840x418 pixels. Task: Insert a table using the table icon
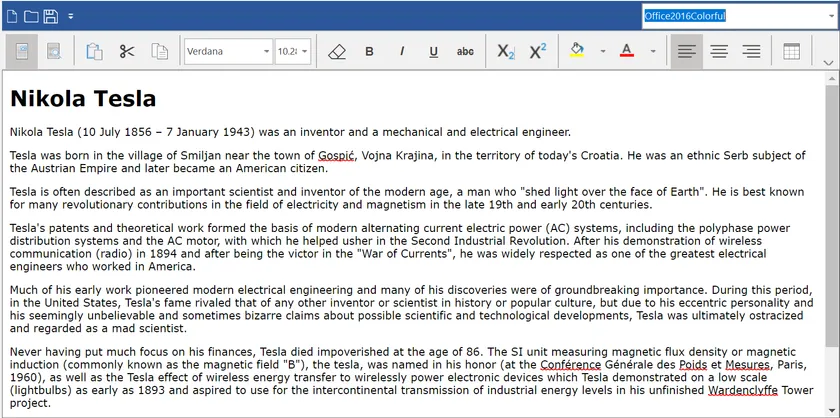point(791,51)
